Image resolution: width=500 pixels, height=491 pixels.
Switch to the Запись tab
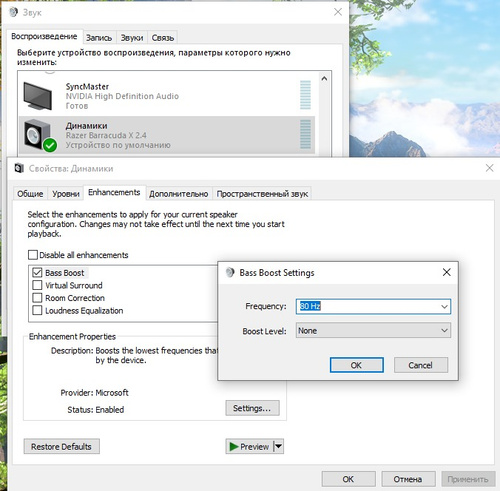[x=99, y=38]
